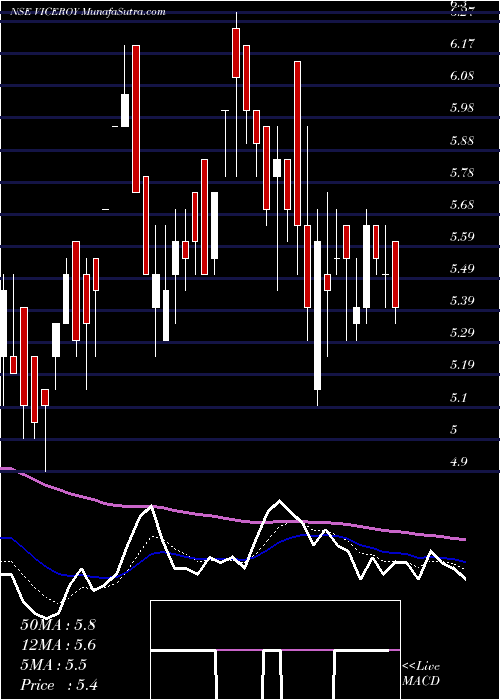The height and width of the screenshot is (700, 500).
Task: Click the 5.19 price axis label
Action: pyautogui.click(x=462, y=365)
